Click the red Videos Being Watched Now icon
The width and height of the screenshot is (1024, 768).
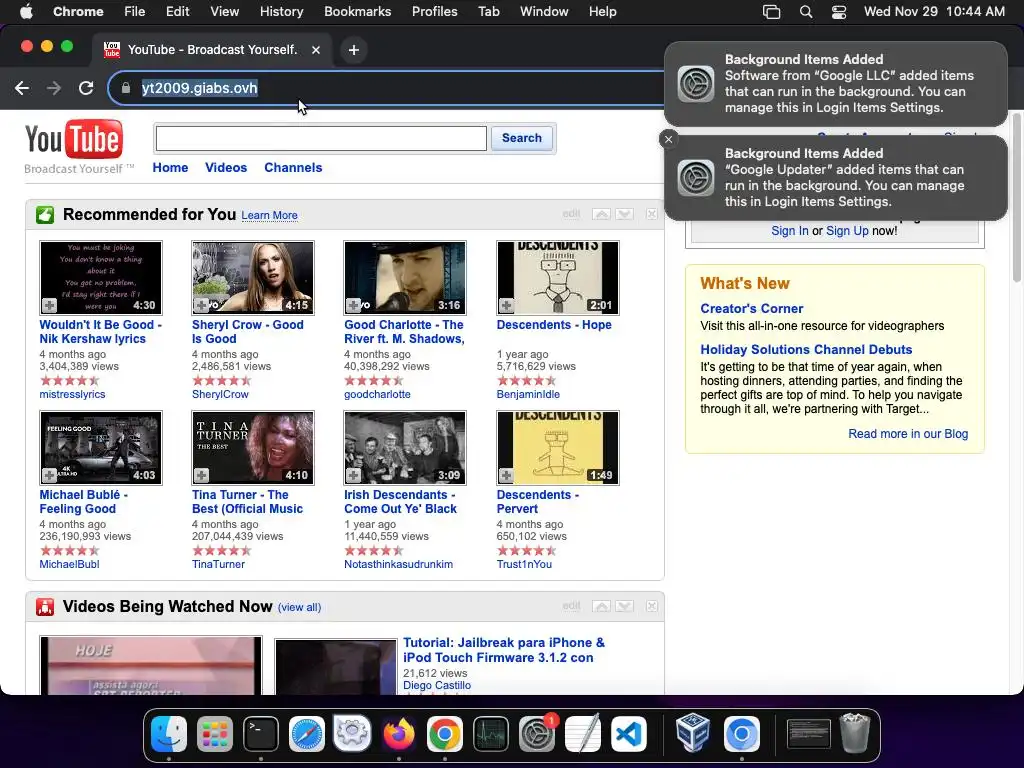point(45,607)
